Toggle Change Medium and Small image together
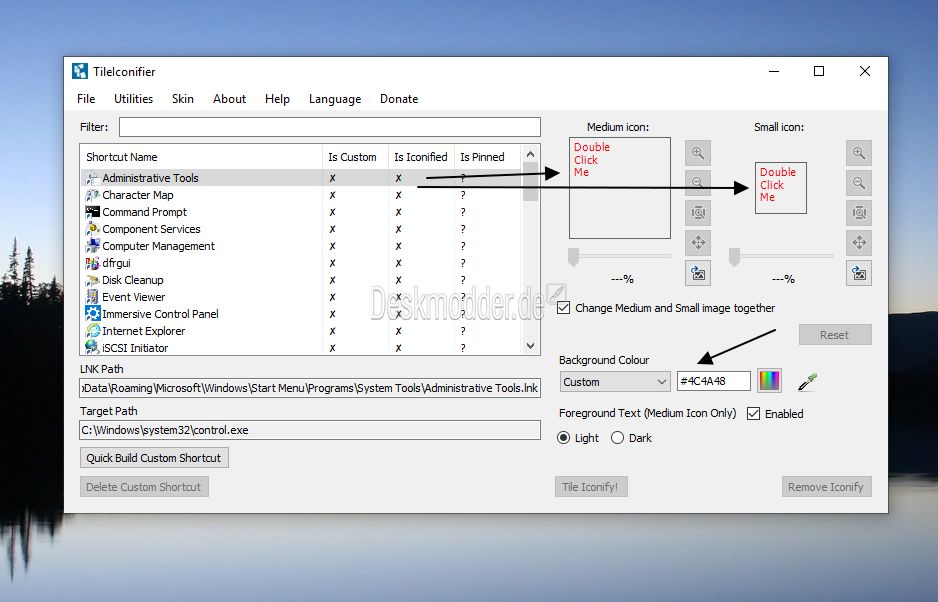Image resolution: width=938 pixels, height=602 pixels. point(563,308)
